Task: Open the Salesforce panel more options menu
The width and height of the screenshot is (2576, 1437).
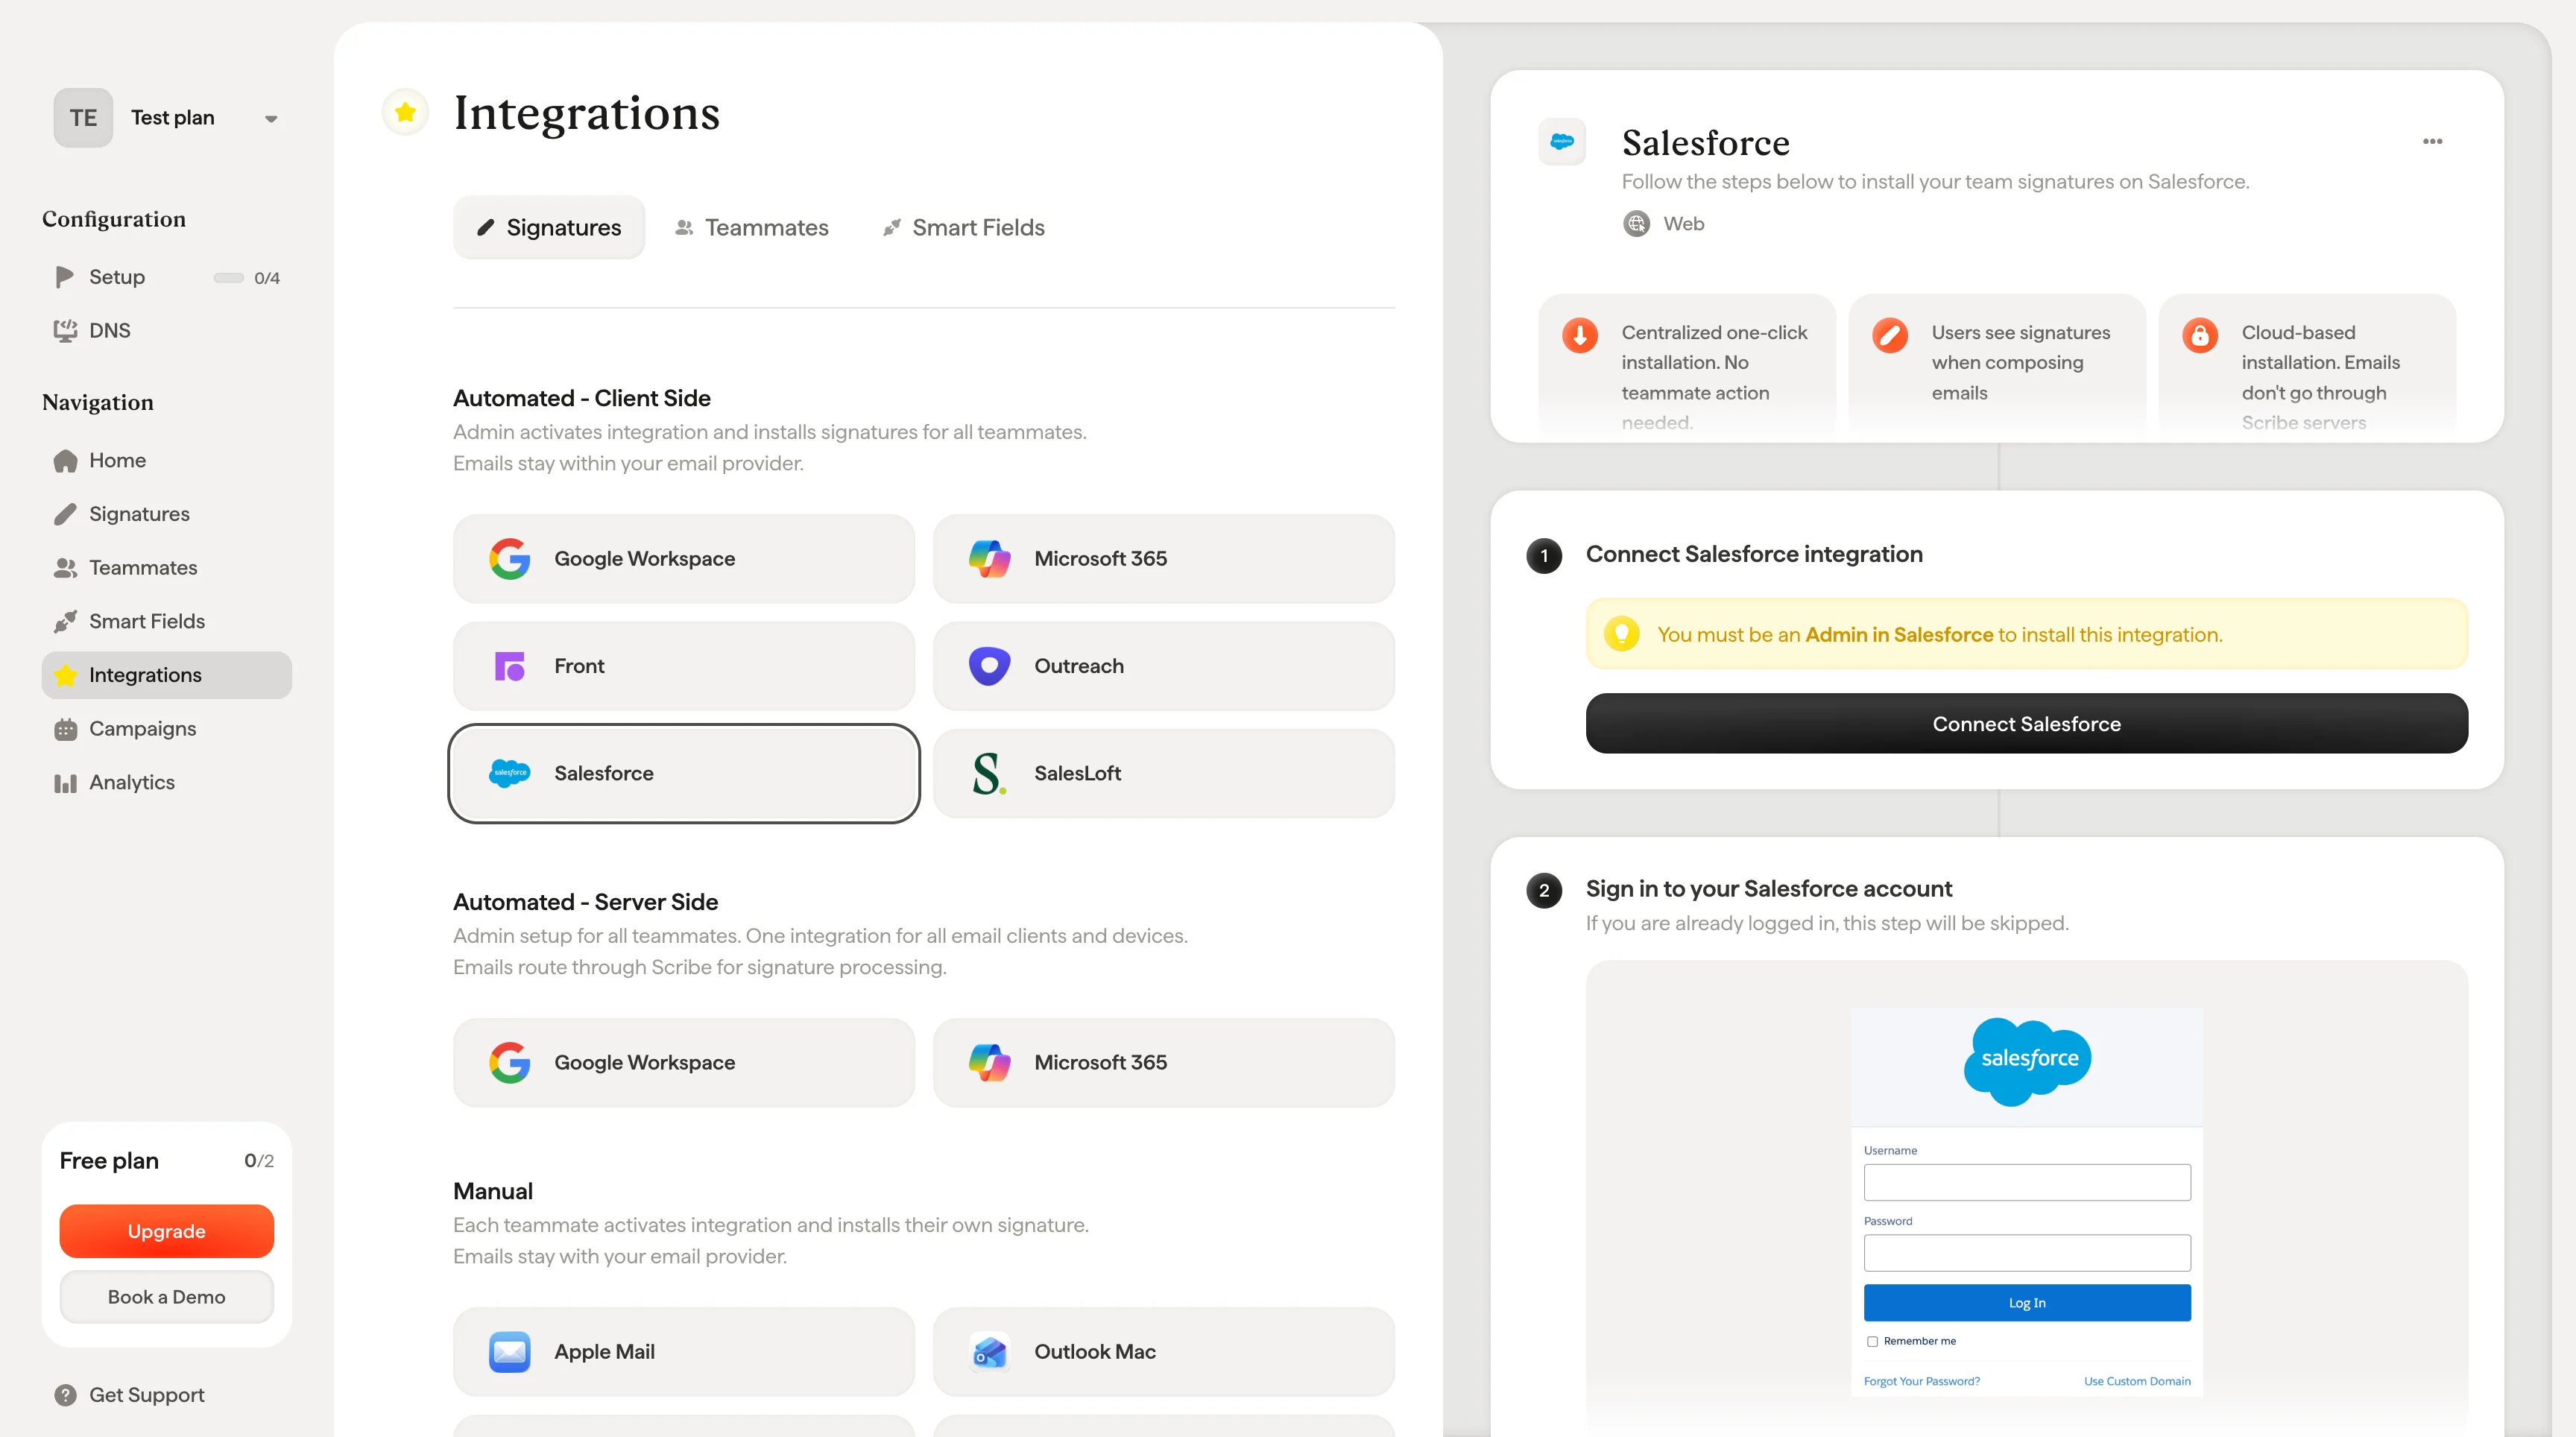Action: point(2432,141)
